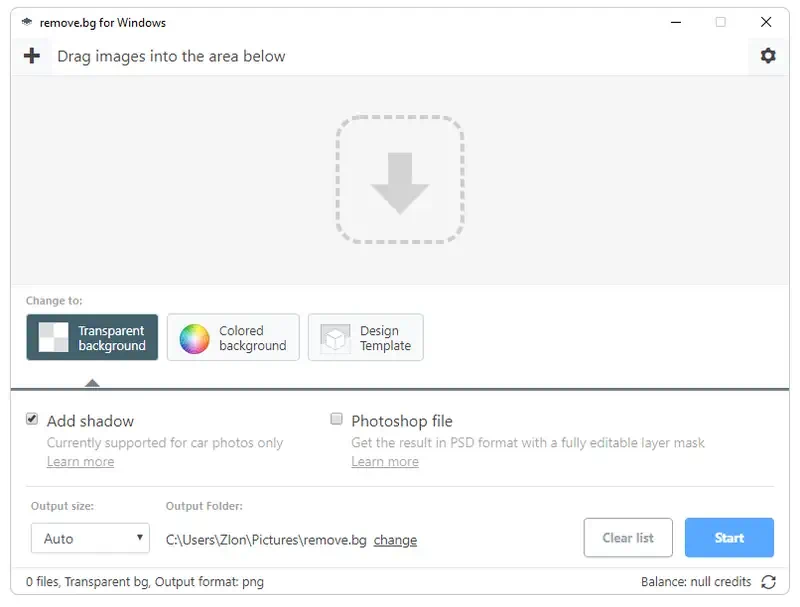Click the color wheel icon on Colored background
Viewport: 800px width, 607px height.
194,339
